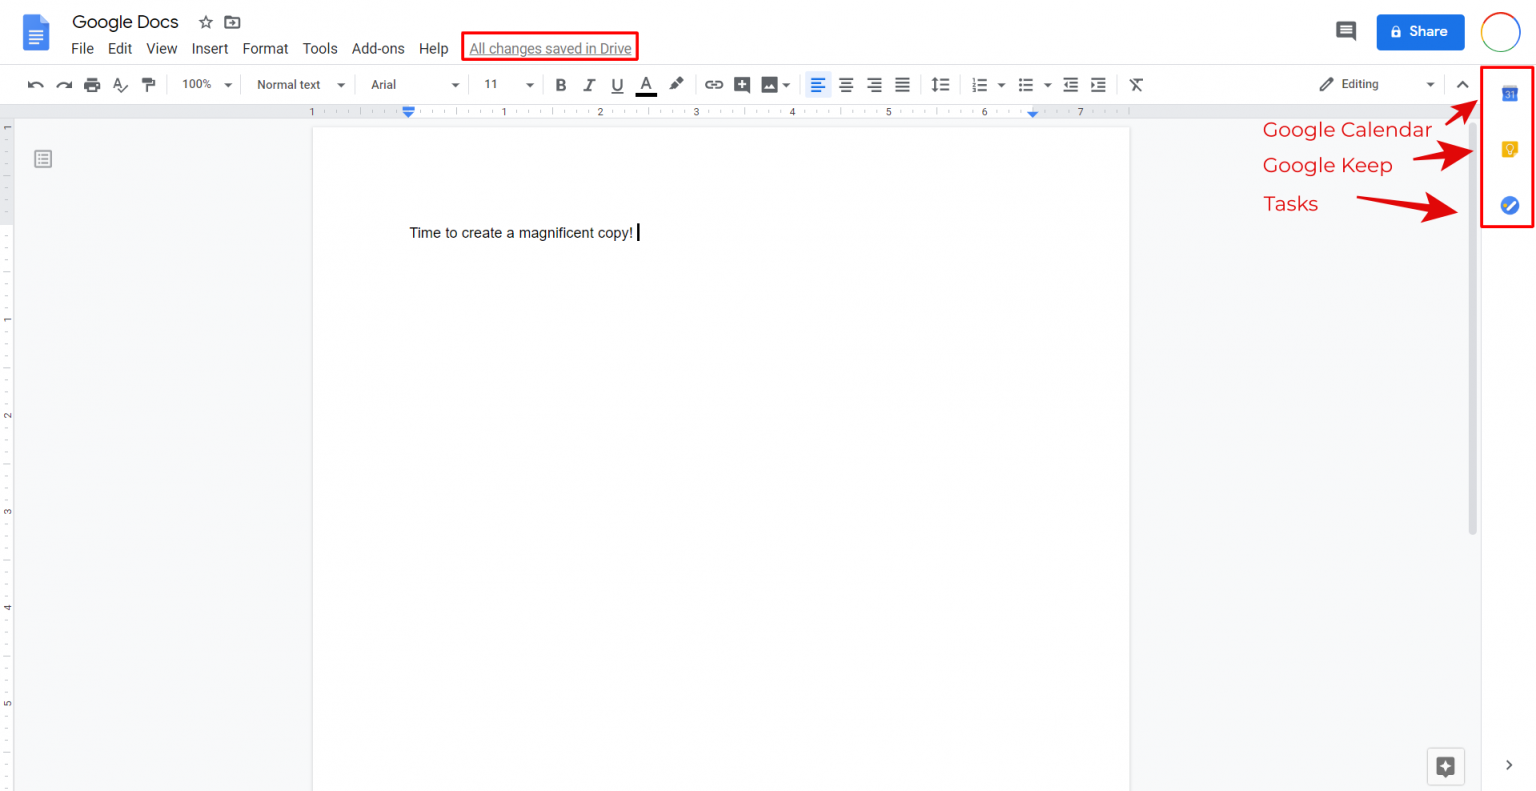Open the Tasks side panel icon
Viewport: 1536px width, 791px height.
point(1509,205)
